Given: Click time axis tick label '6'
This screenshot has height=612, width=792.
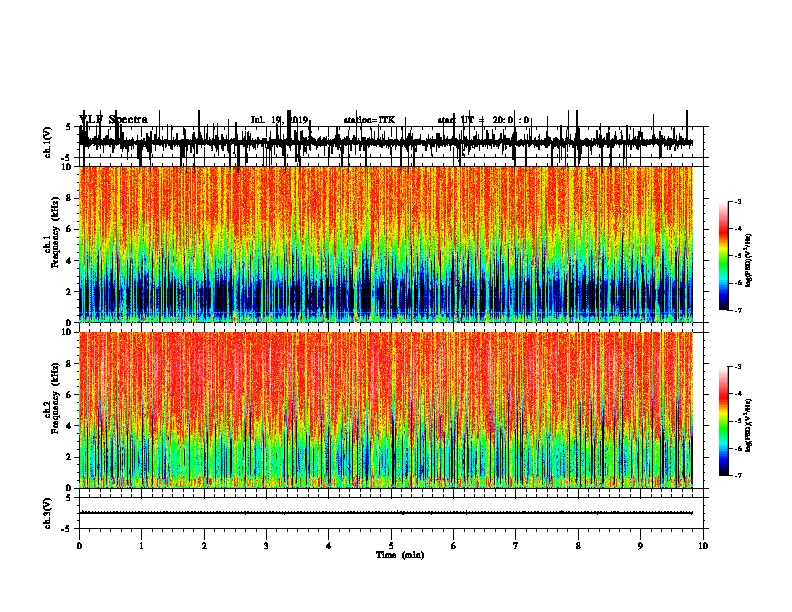Looking at the screenshot, I should point(454,546).
